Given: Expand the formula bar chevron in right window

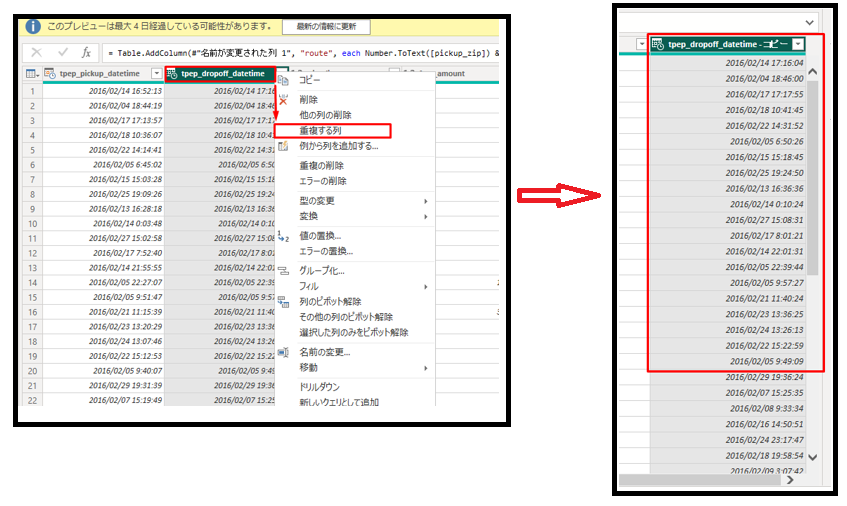Looking at the screenshot, I should pos(809,23).
